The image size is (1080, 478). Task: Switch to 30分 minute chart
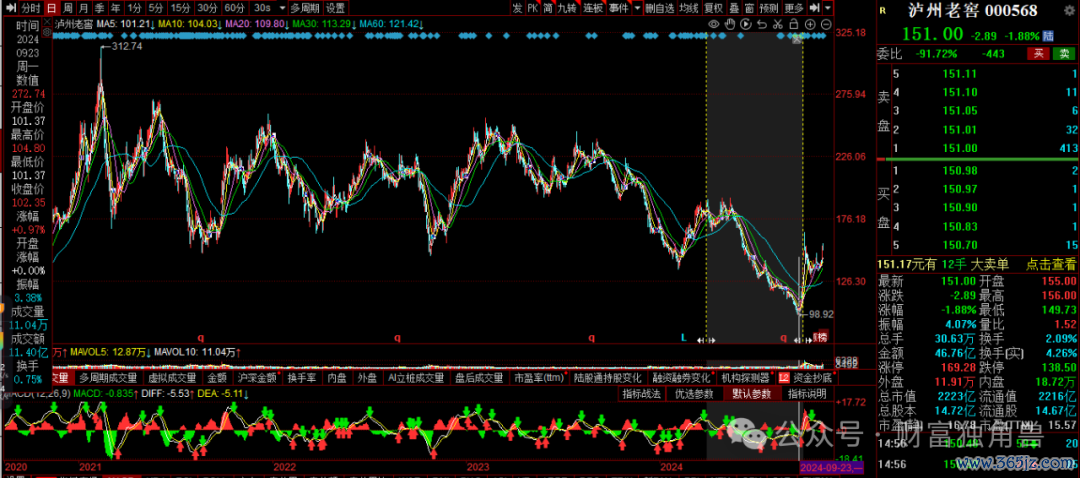tap(207, 8)
